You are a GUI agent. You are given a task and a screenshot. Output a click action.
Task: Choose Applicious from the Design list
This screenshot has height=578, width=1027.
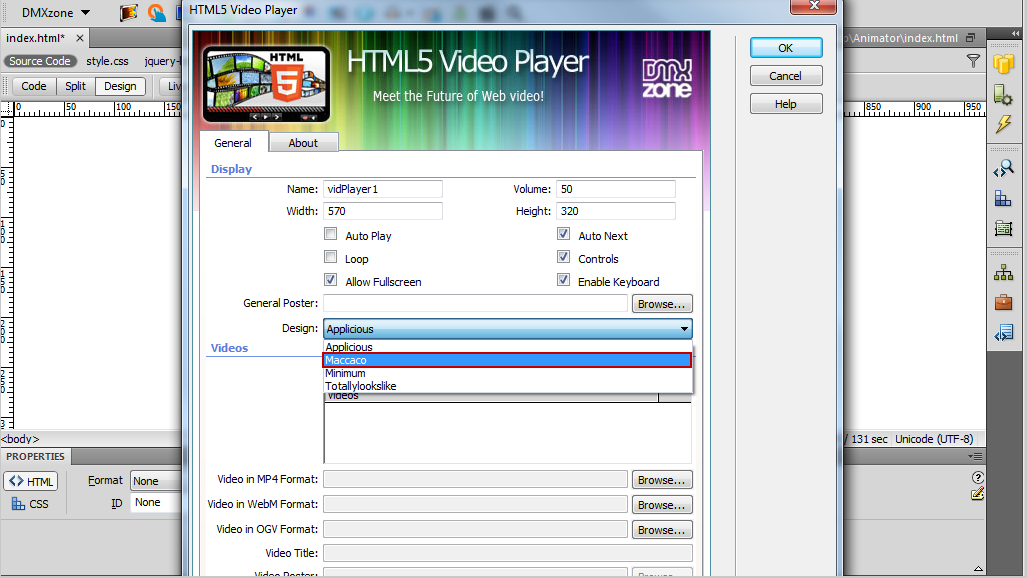coord(508,347)
